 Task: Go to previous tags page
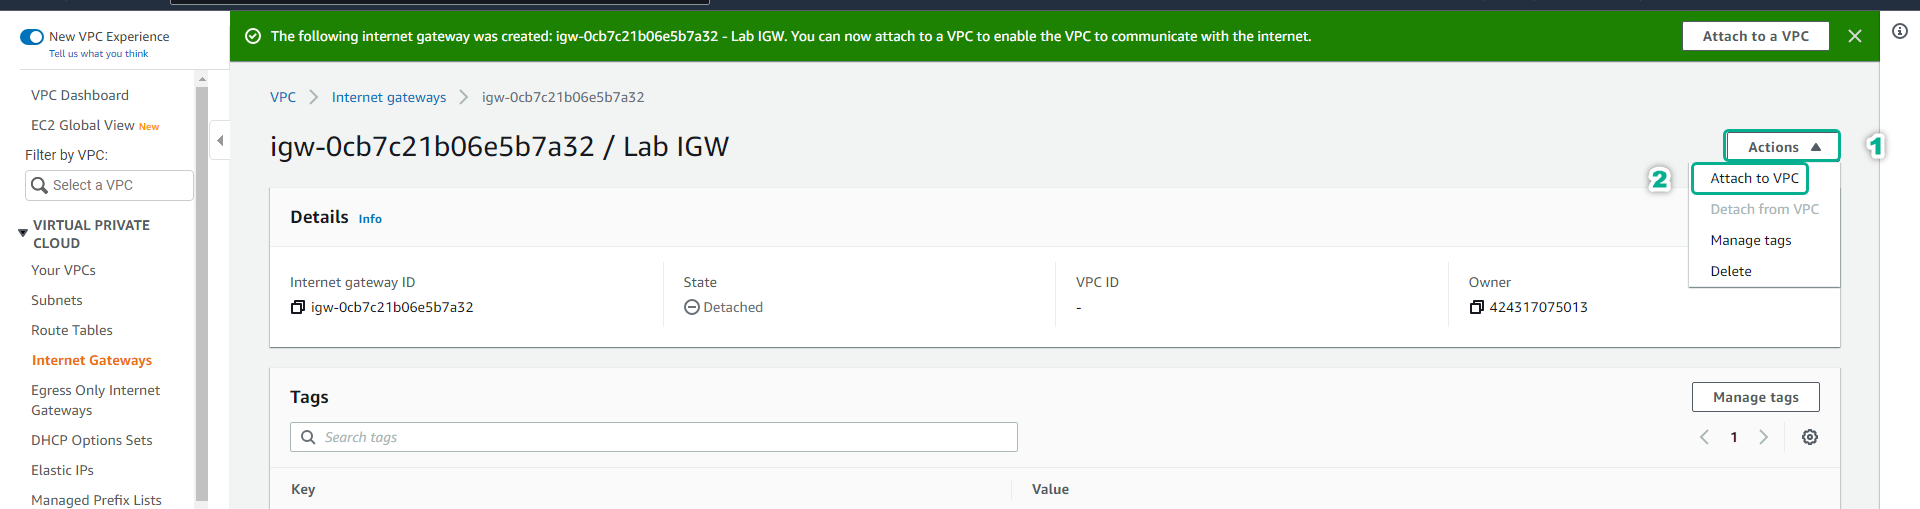coord(1705,437)
